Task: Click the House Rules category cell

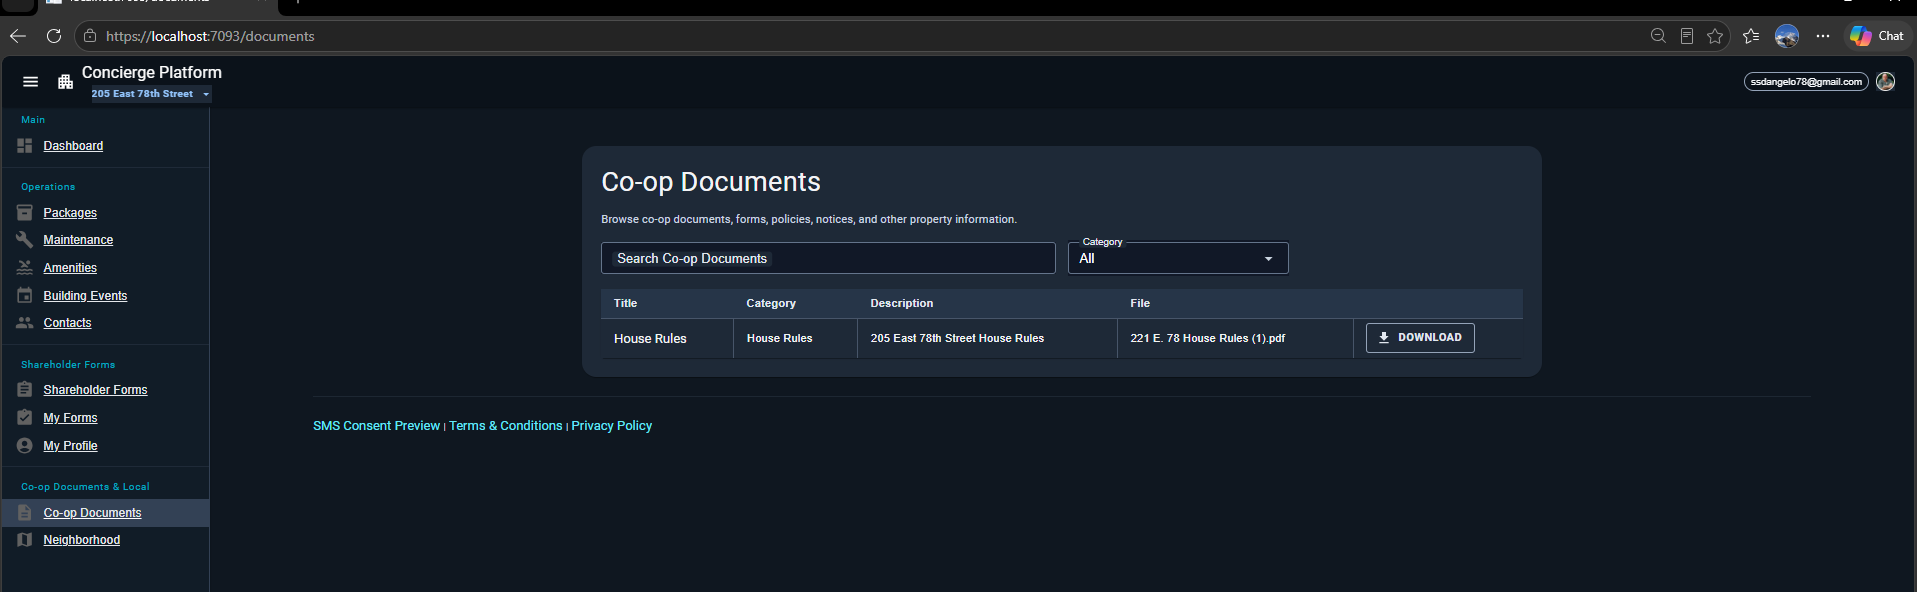Action: tap(779, 339)
